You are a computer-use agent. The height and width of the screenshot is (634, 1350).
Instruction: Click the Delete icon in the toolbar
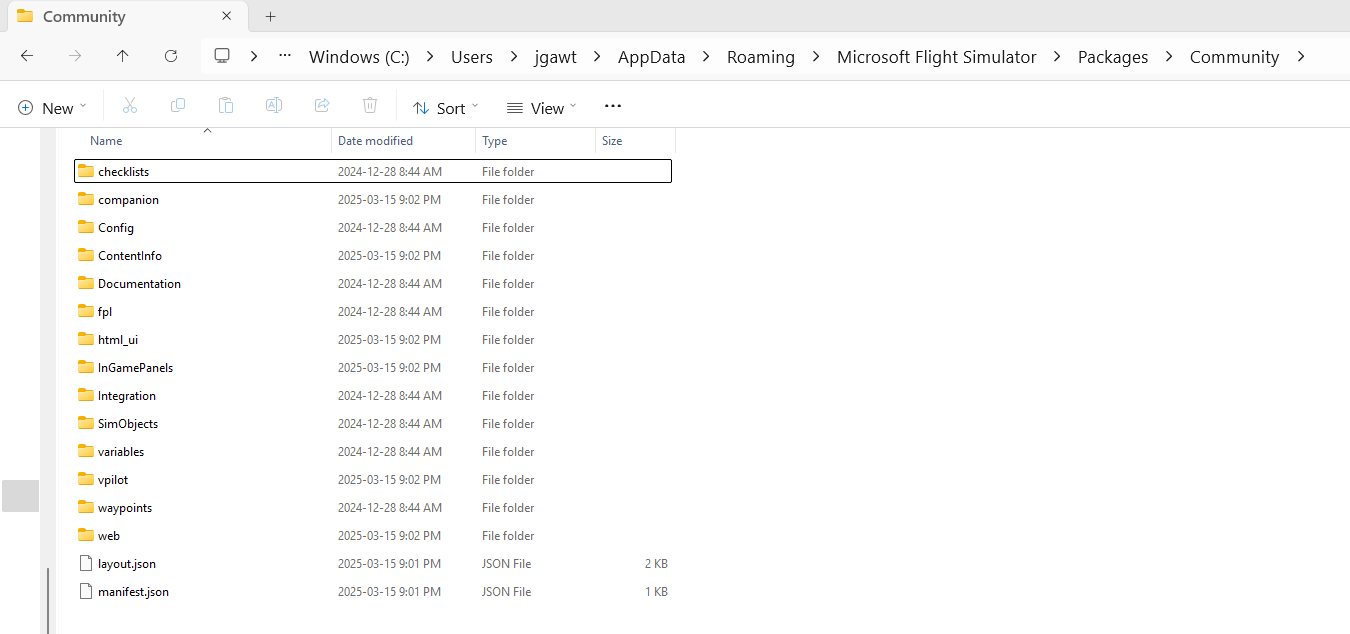coord(369,105)
